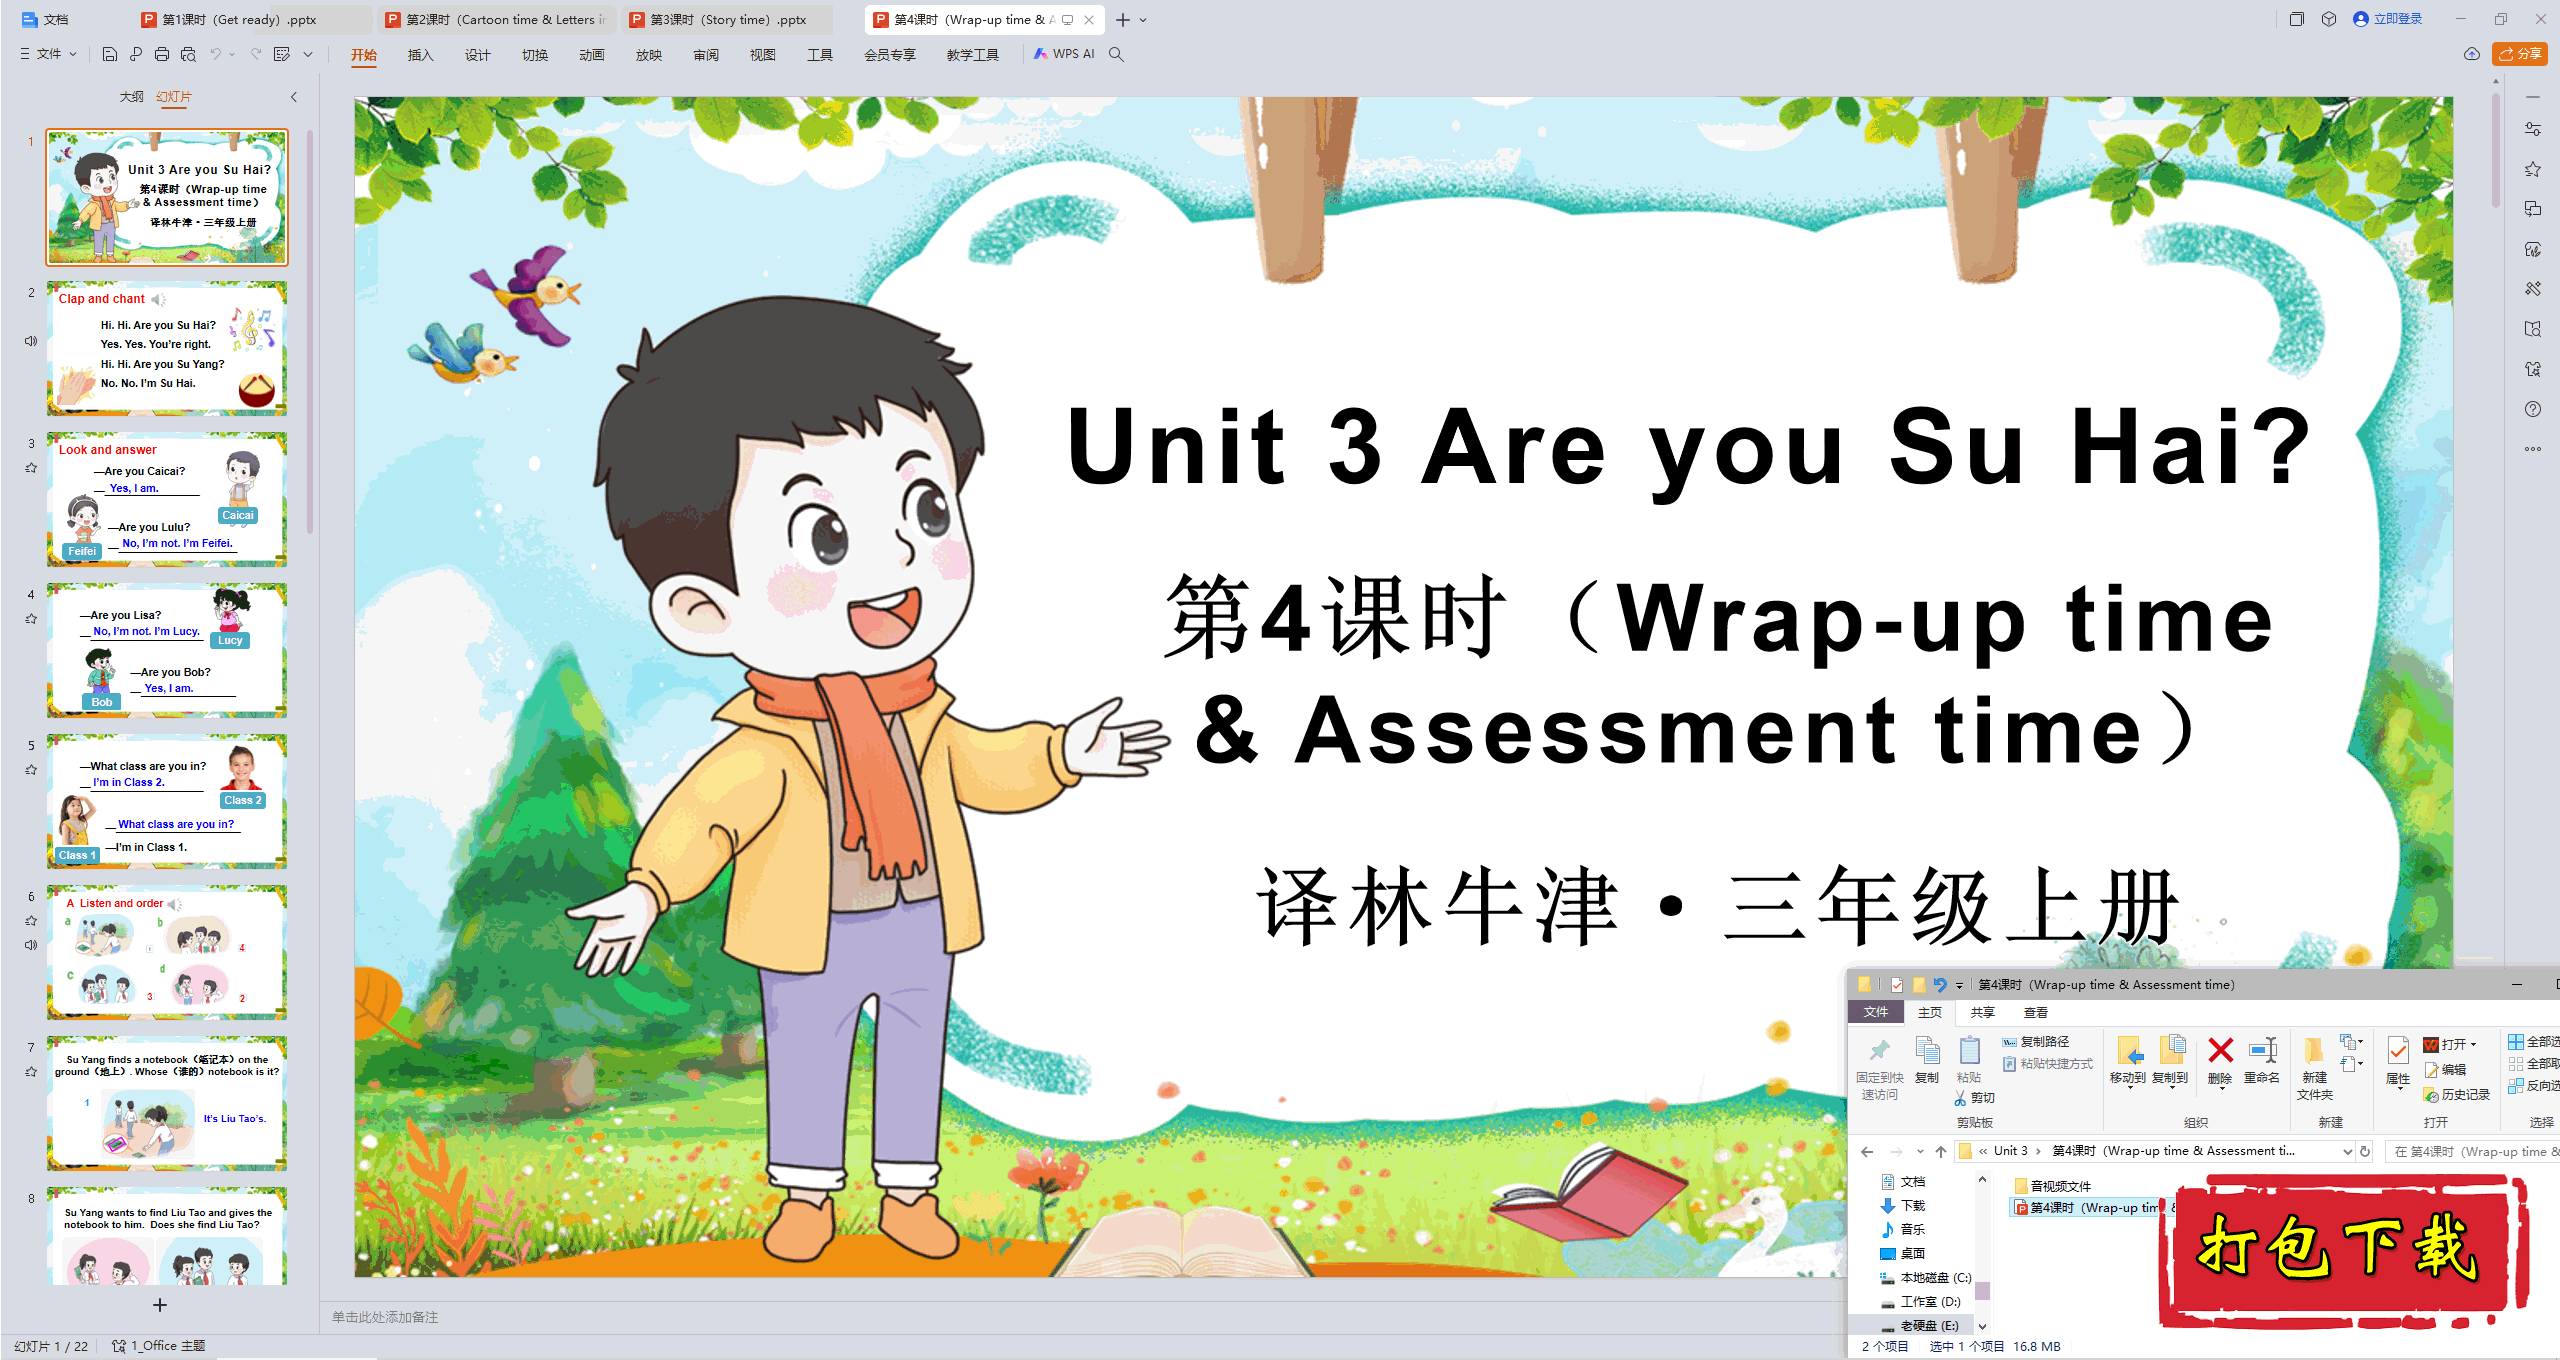Viewport: 2560px width, 1360px height.
Task: Open the tab list dropdown next to plus
Action: (1144, 20)
